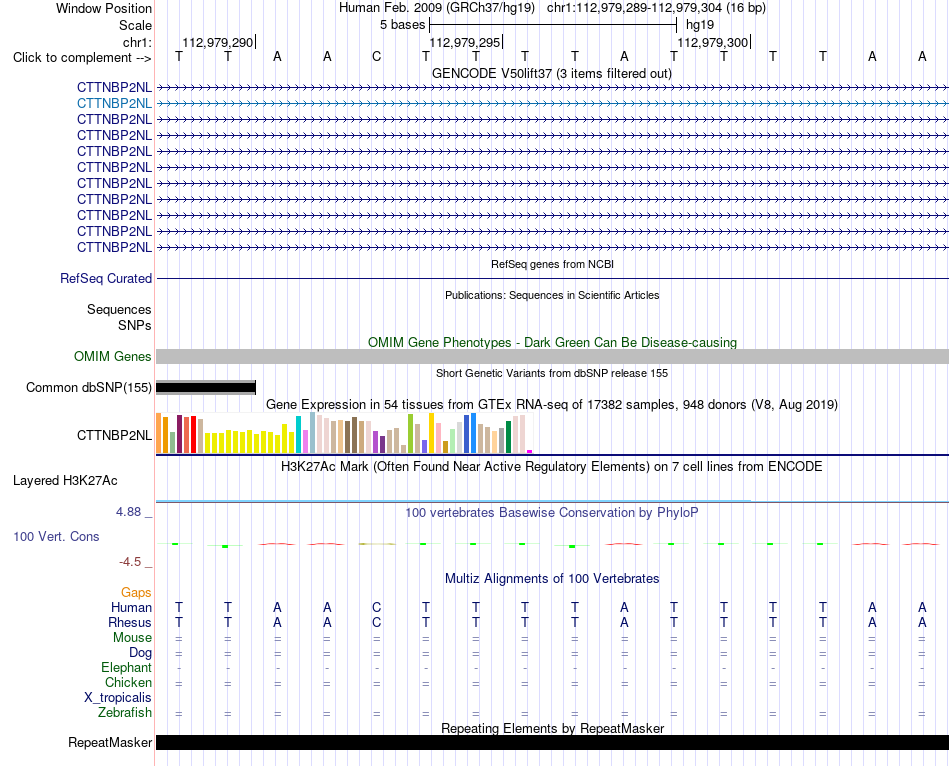Click the cyan bar in the GTEx chart
The image size is (950, 766).
click(x=298, y=435)
